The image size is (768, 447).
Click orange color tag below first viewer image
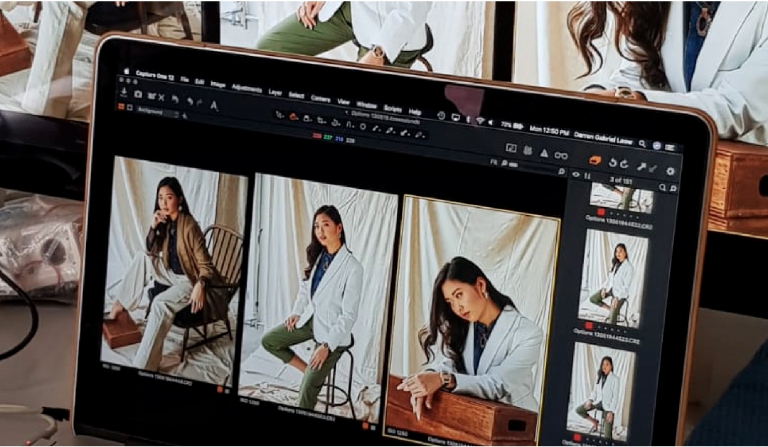pos(220,390)
